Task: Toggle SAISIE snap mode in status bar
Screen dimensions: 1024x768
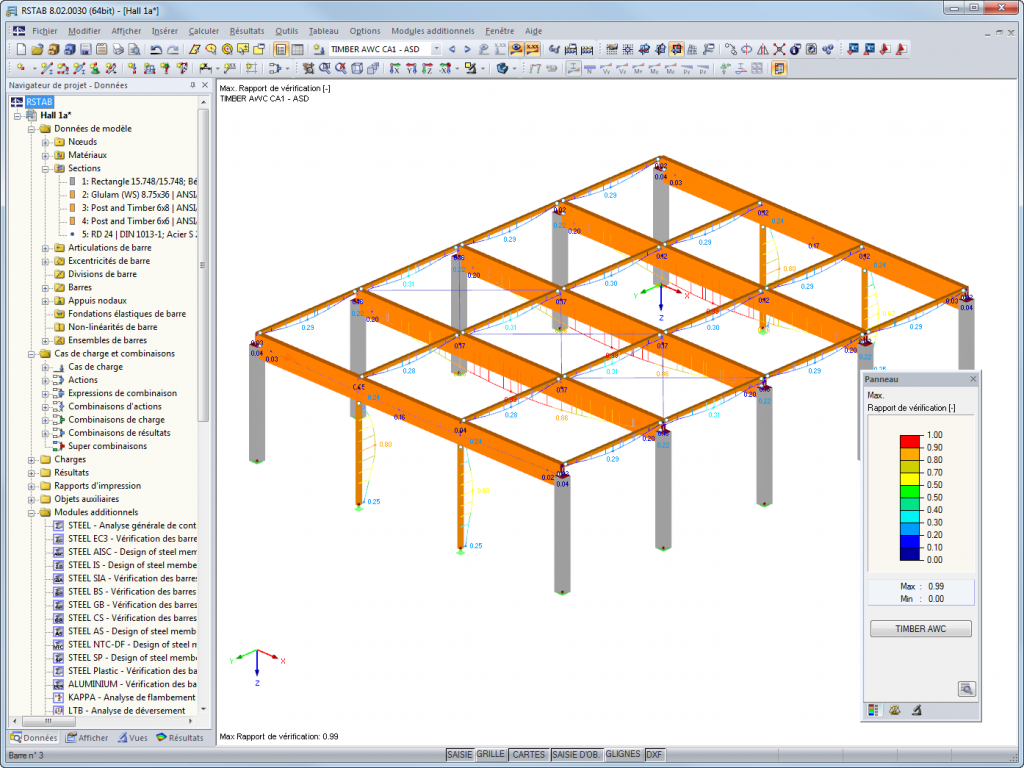Action: point(459,754)
